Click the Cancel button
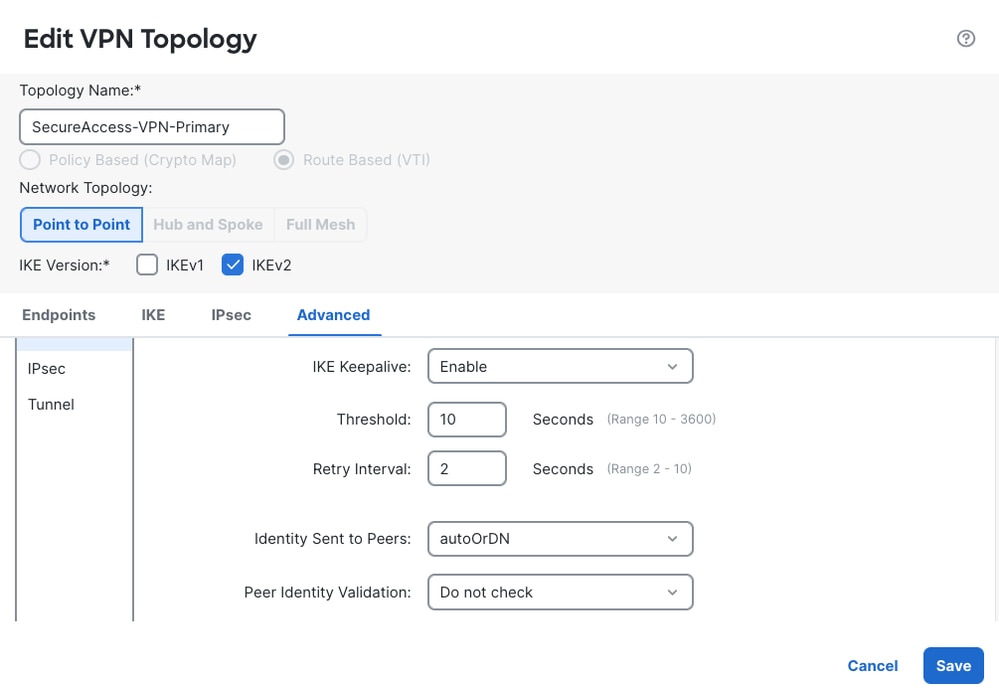Screen dimensions: 999x696 tap(872, 665)
